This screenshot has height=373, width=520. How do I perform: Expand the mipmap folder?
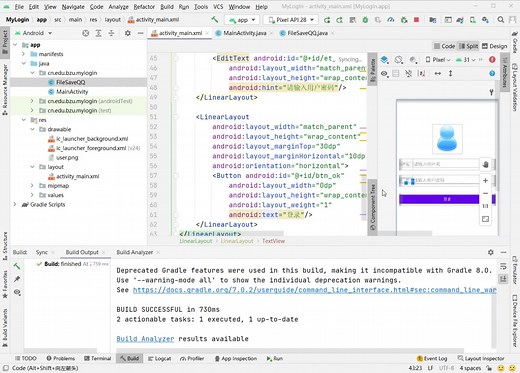[x=32, y=185]
